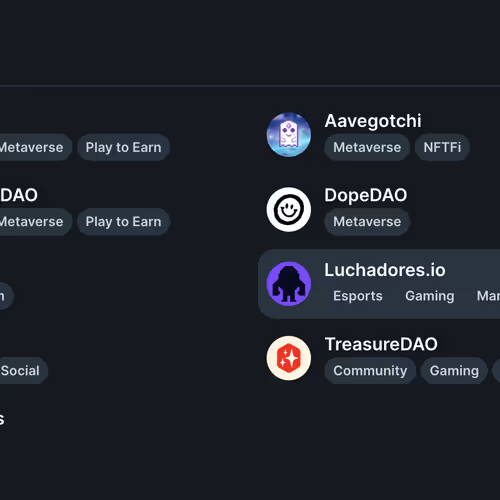
Task: Click the partially visible DAO title on left
Action: pyautogui.click(x=19, y=195)
